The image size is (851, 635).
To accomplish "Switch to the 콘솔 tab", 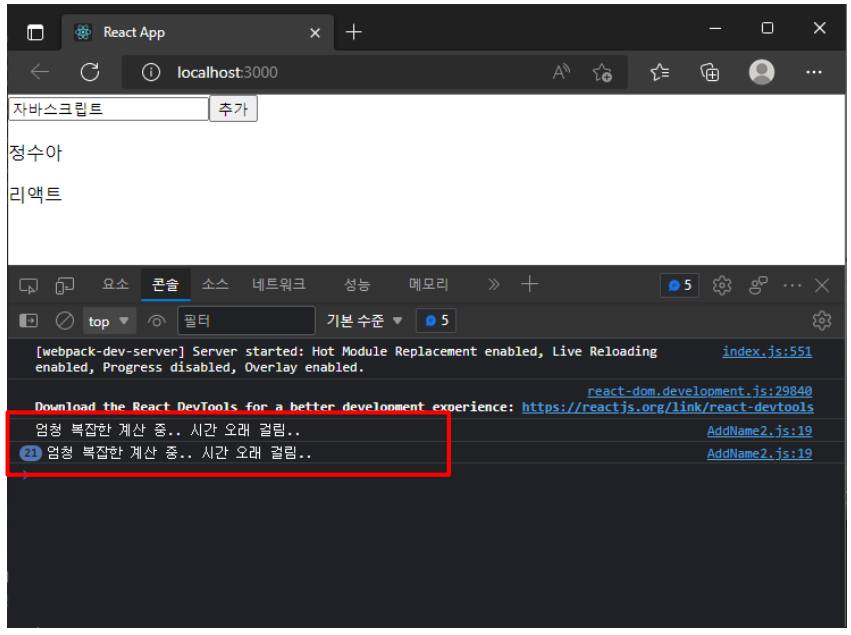I will pos(166,284).
